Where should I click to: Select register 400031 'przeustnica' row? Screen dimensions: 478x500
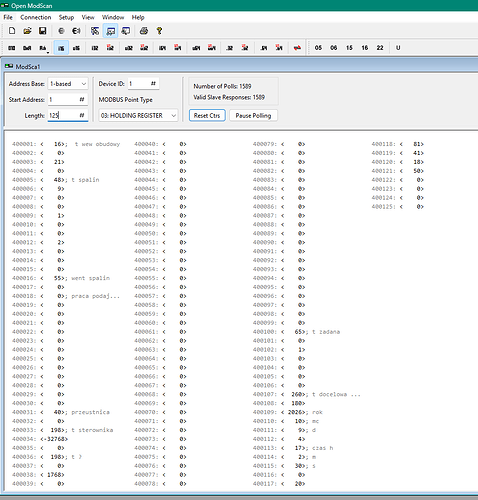coord(61,412)
